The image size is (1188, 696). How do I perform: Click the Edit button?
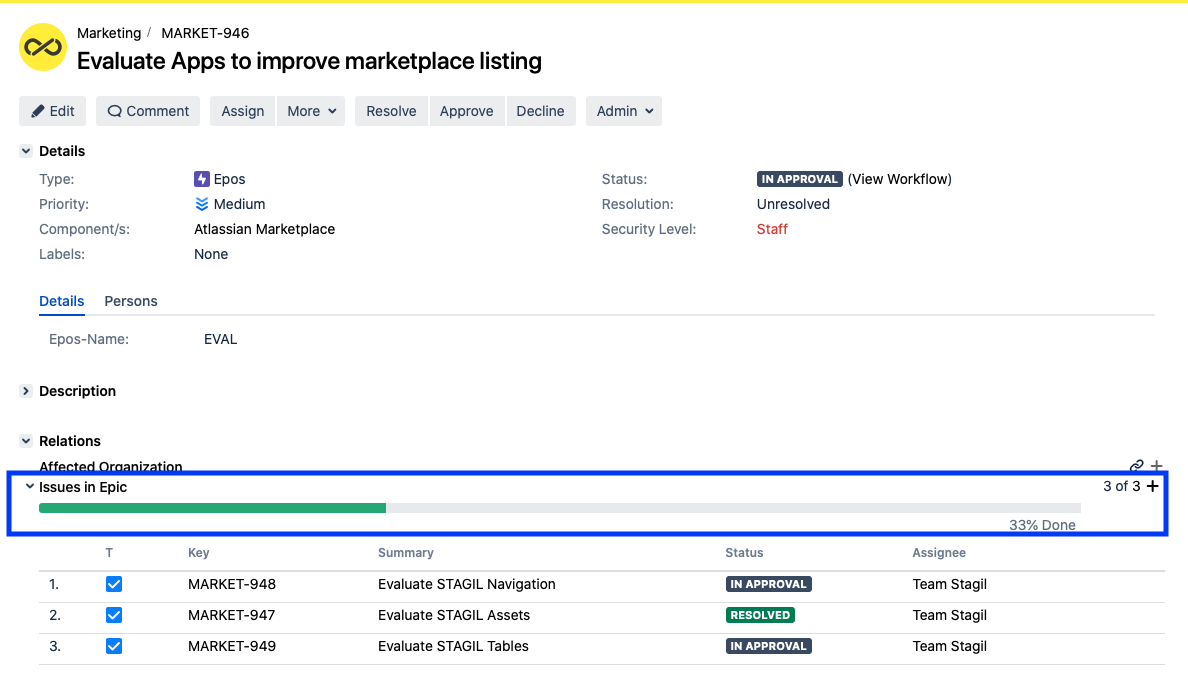pos(52,111)
